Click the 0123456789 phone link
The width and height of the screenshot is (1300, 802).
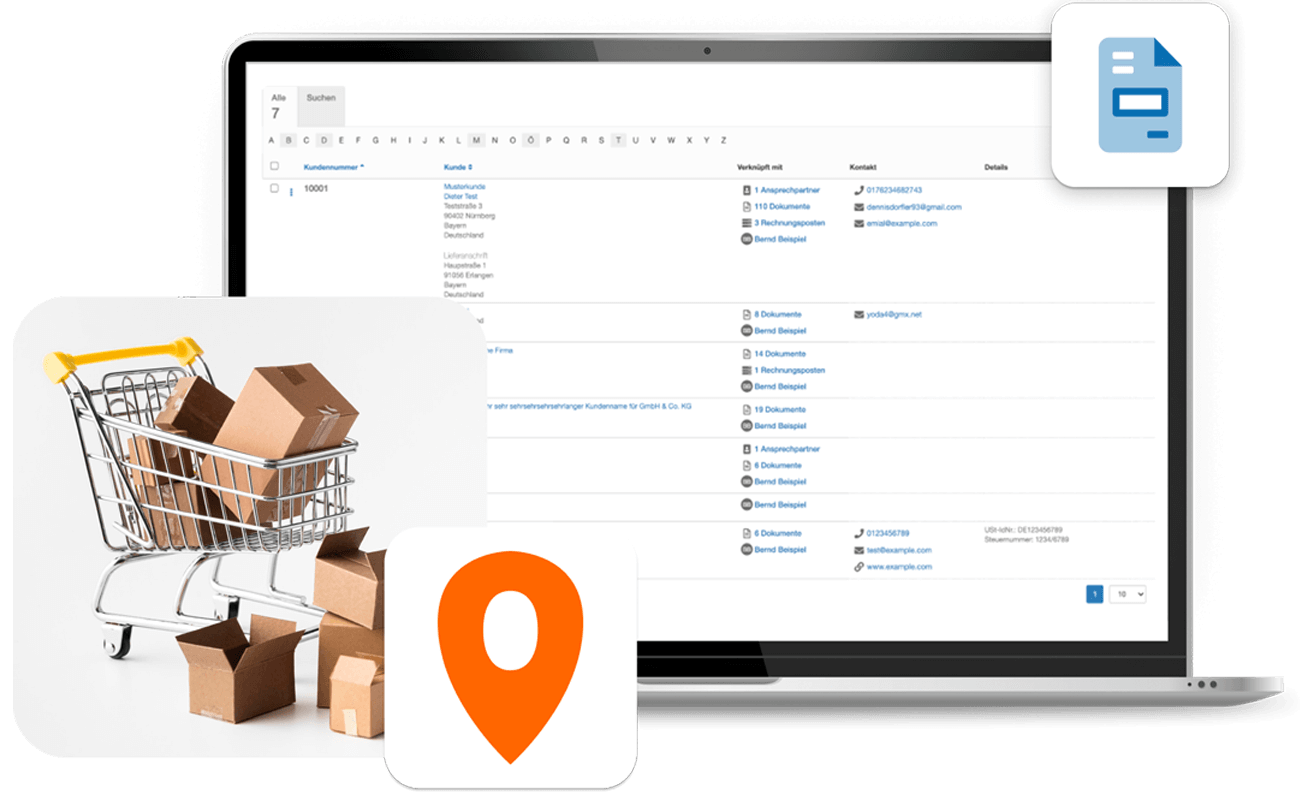pos(888,533)
